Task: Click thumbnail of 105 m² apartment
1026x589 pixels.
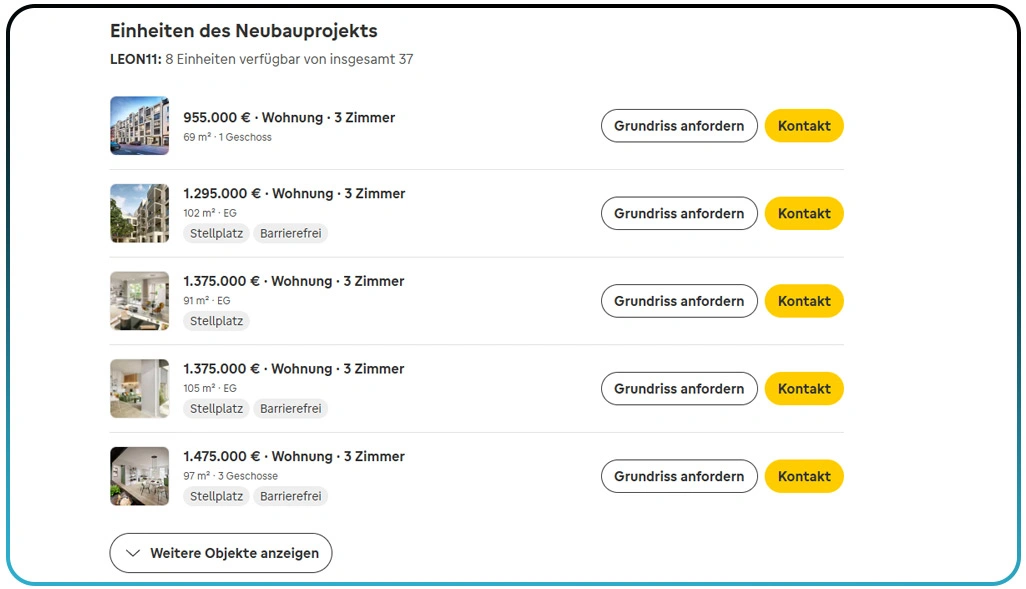Action: click(x=139, y=388)
